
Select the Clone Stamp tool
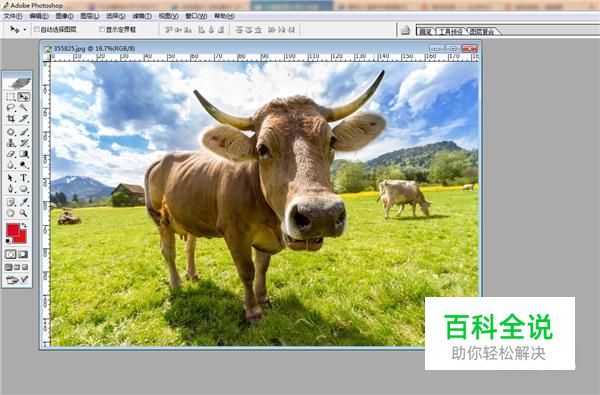11,143
